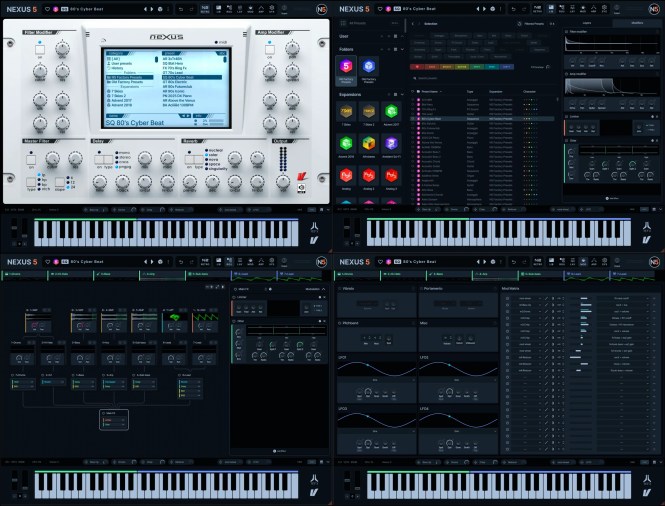Switch to N2 Retro view in library window
Image resolution: width=665 pixels, height=506 pixels.
[x=537, y=9]
